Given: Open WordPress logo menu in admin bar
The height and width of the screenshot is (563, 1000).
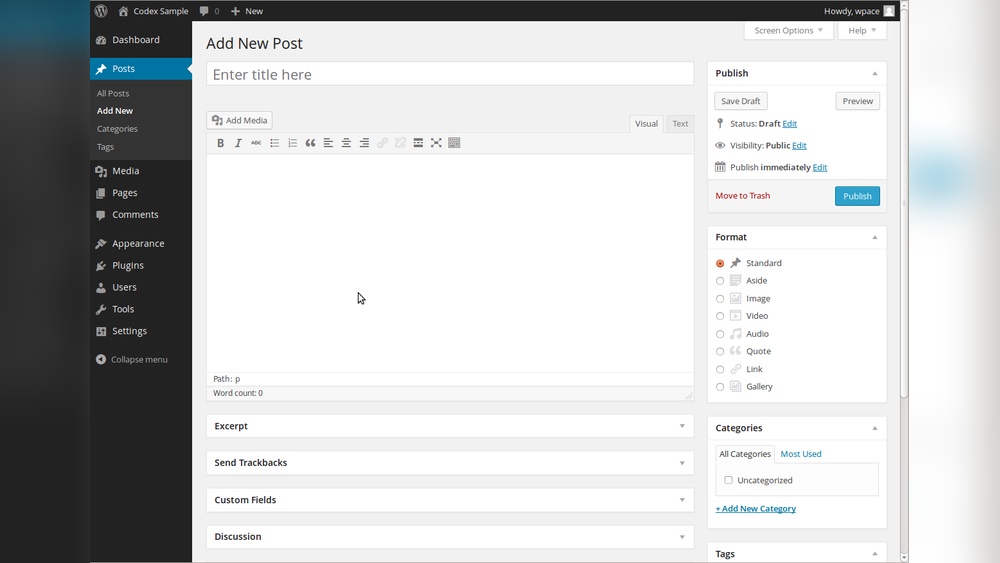Looking at the screenshot, I should tap(101, 11).
